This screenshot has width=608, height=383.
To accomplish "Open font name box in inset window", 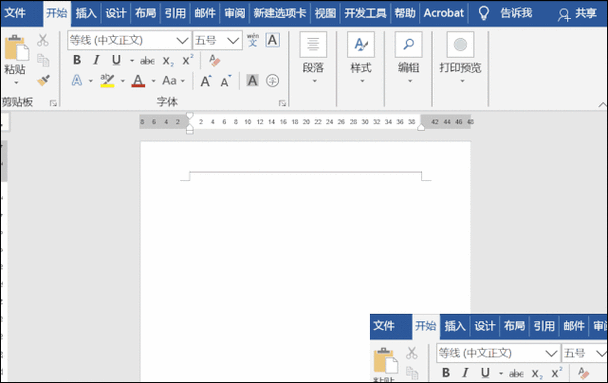I will 498,353.
